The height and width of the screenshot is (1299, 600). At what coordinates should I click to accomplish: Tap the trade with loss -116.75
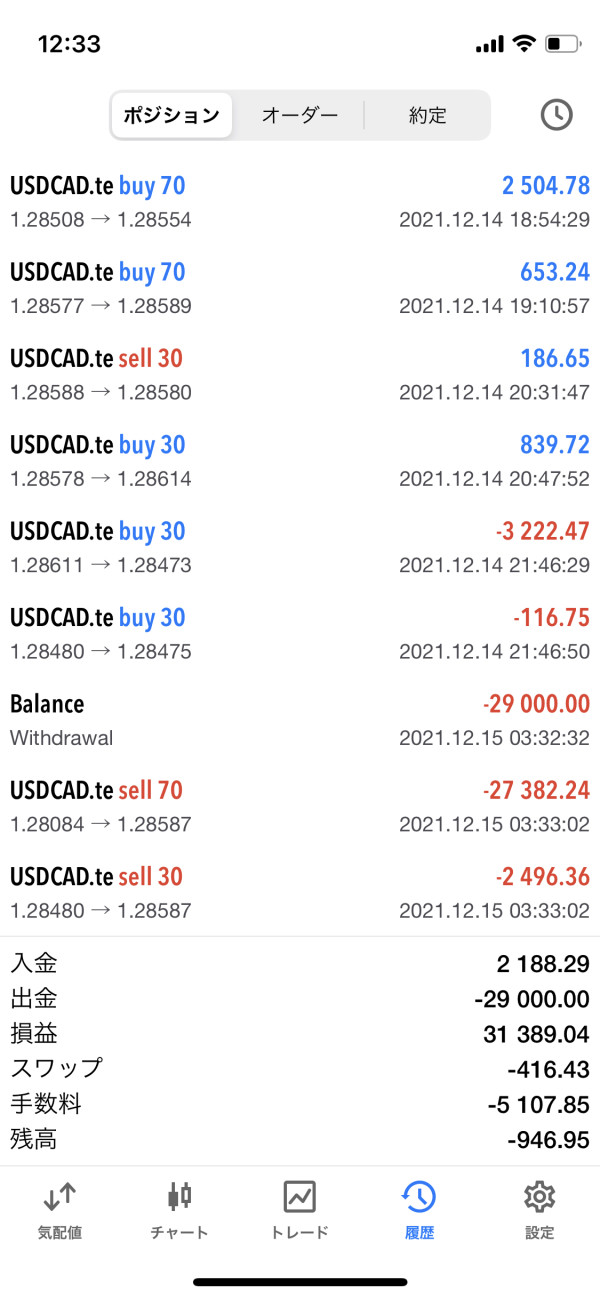[x=300, y=633]
